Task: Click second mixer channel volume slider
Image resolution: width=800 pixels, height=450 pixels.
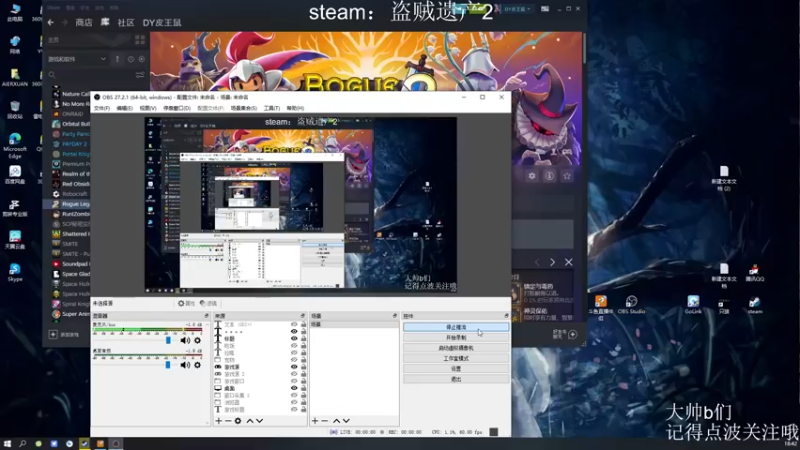Action: pyautogui.click(x=168, y=365)
